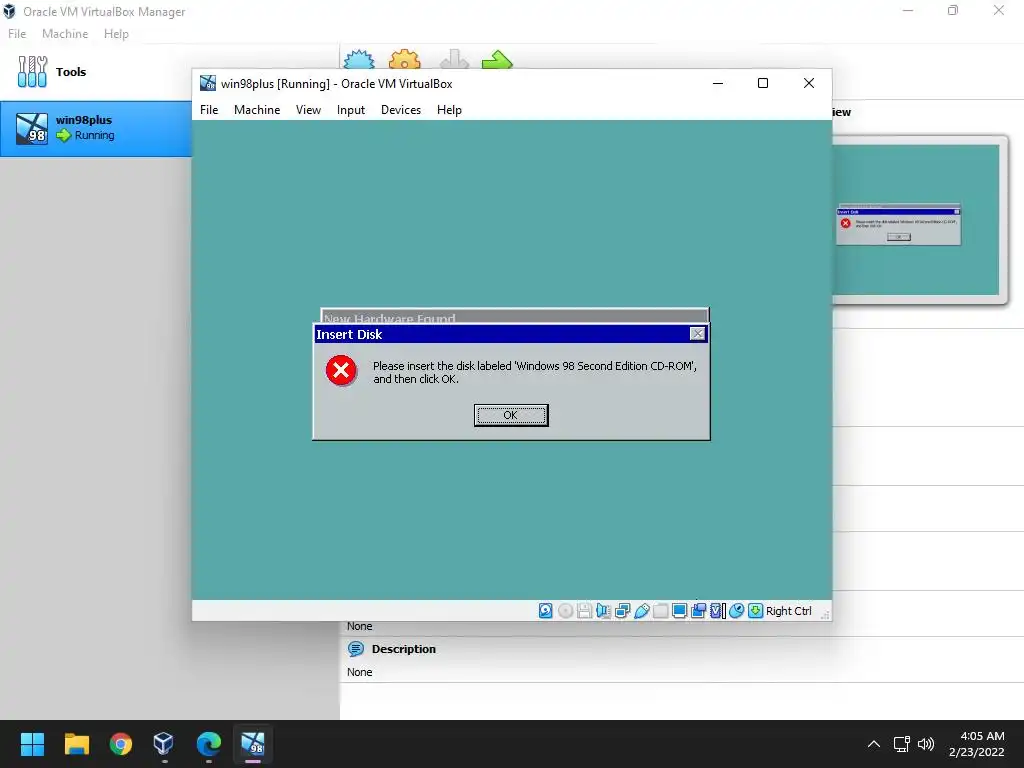Open the View menu in VM window

308,110
